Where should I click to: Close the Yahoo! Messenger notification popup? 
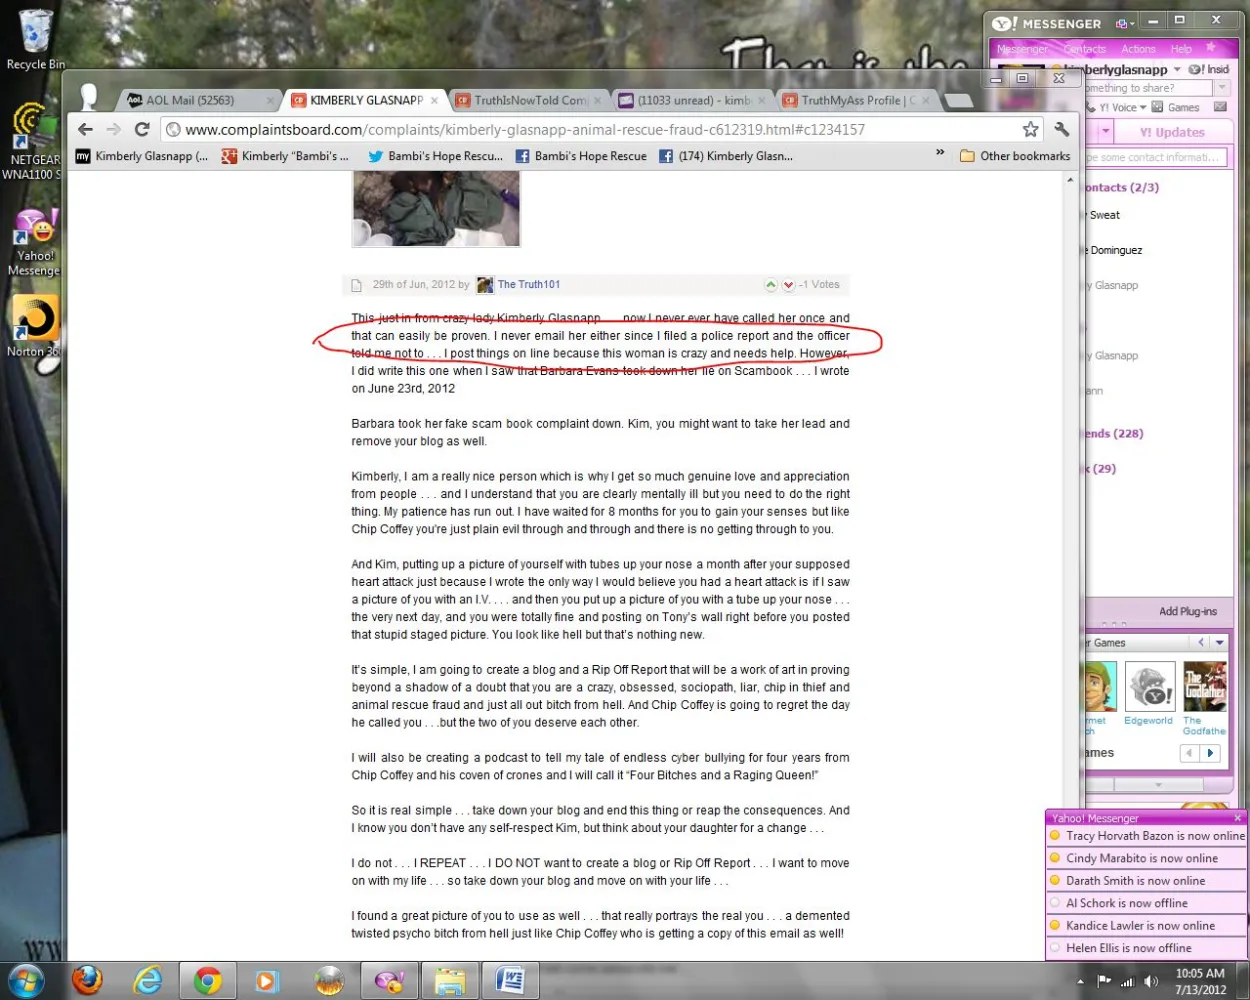point(1237,818)
